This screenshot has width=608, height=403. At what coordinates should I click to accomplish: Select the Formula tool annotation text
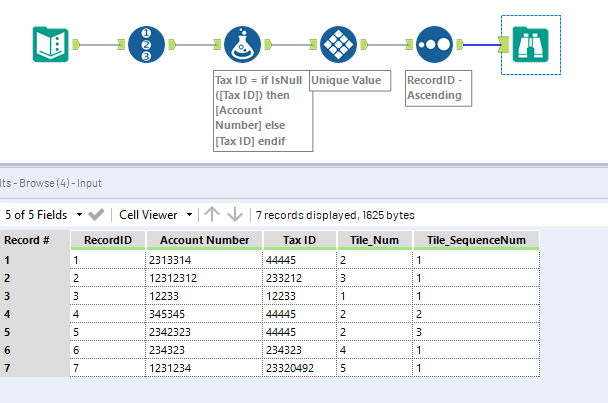263,110
